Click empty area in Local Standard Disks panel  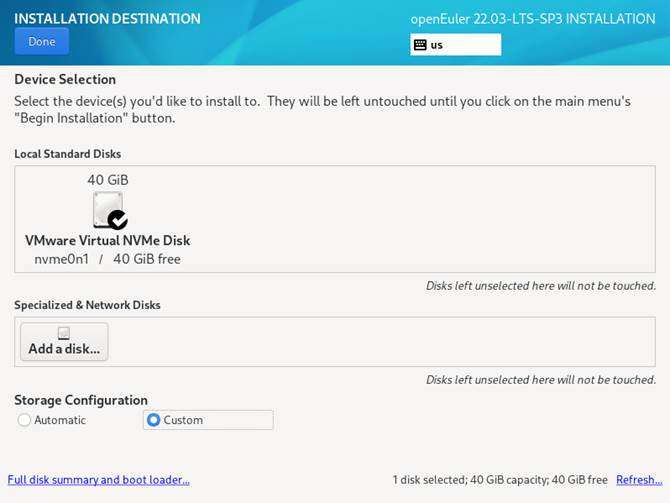[x=420, y=220]
